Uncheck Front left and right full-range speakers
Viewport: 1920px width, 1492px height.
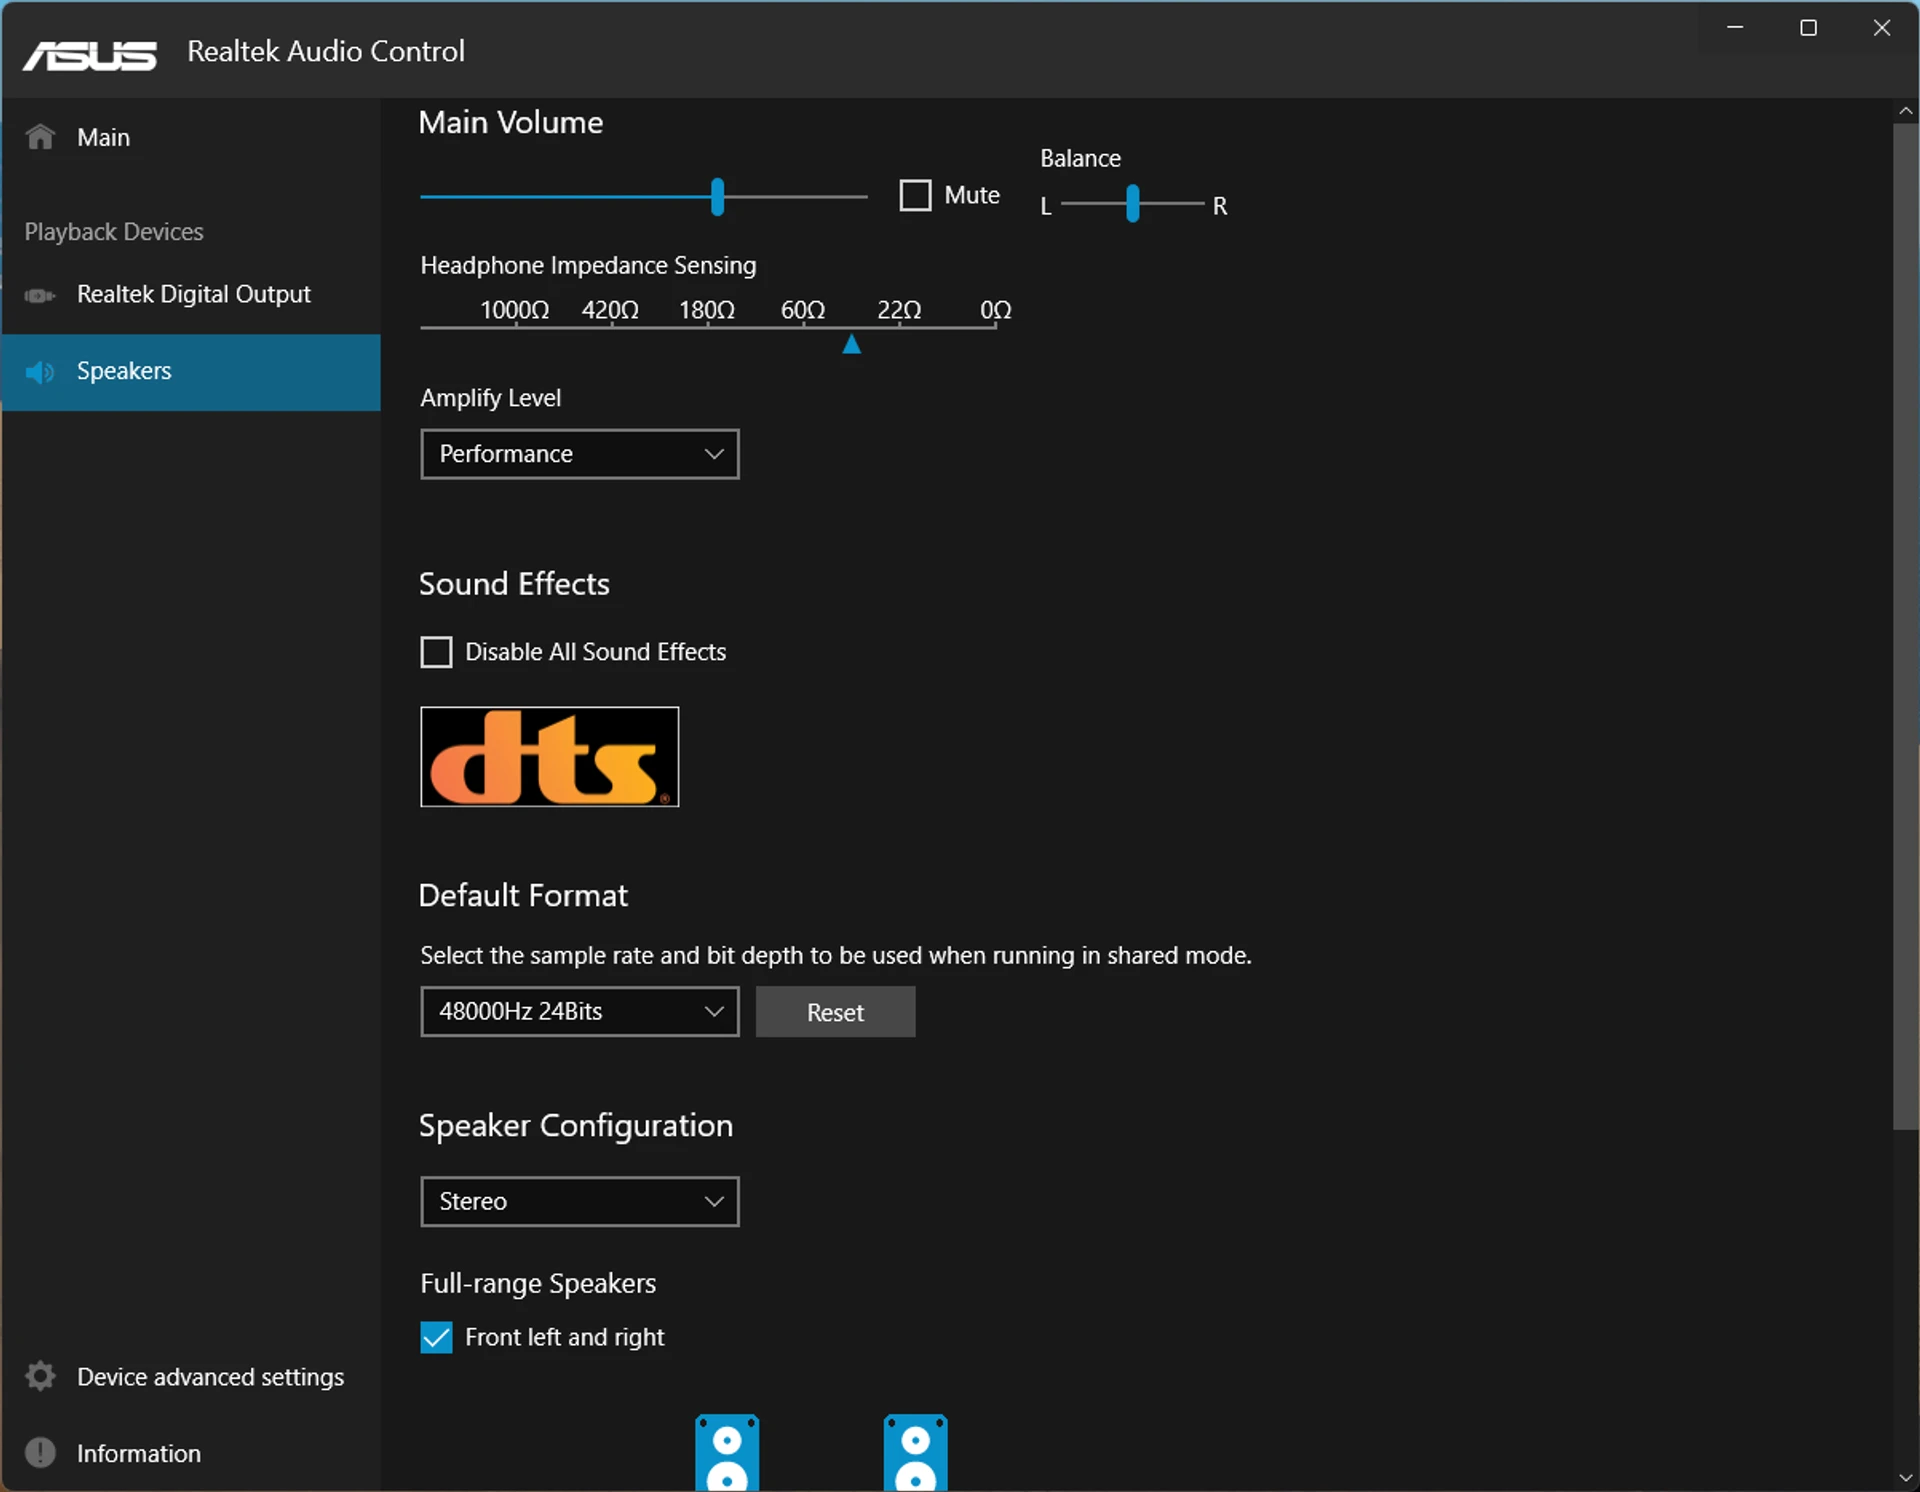[x=436, y=1337]
